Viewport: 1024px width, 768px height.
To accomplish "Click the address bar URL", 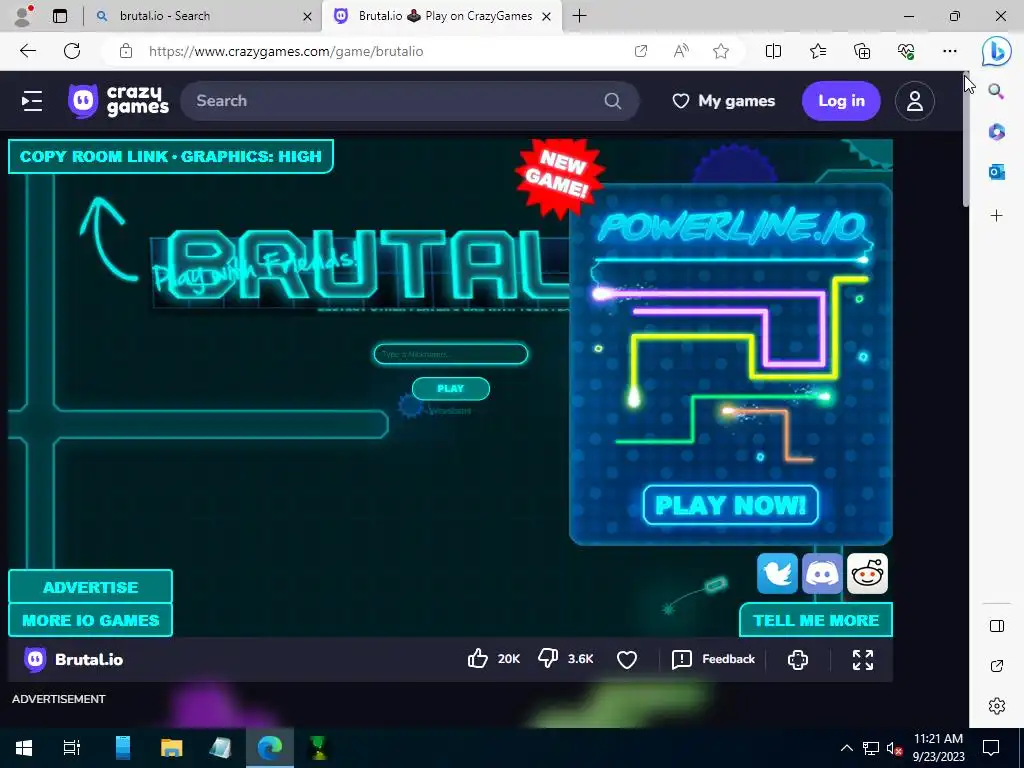I will click(x=286, y=51).
